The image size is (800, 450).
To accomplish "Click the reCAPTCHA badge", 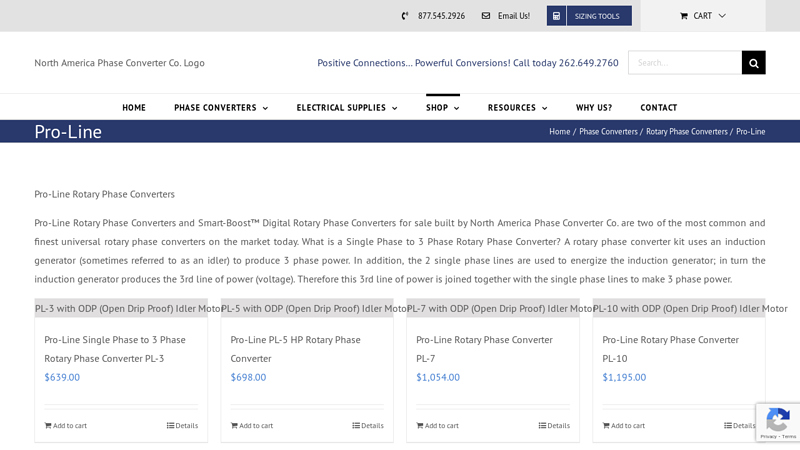I will [778, 422].
